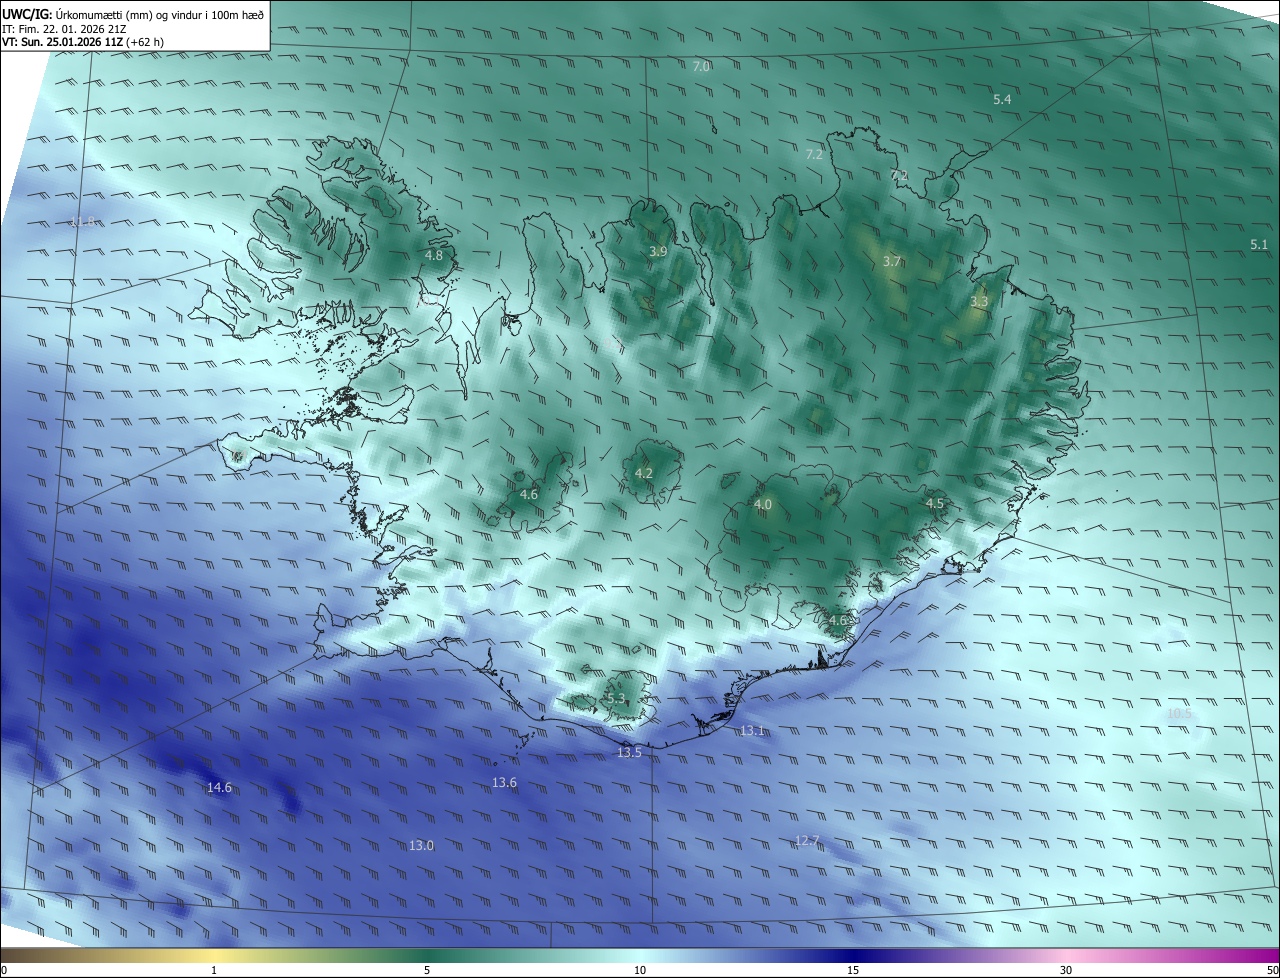Click the 12.7 value label on the map

807,840
